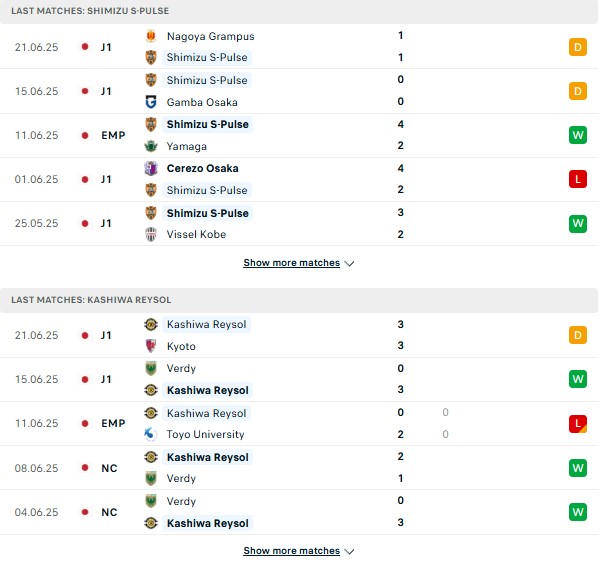Click the Cerezo Osaka team crest
600x571 pixels.
click(x=151, y=168)
